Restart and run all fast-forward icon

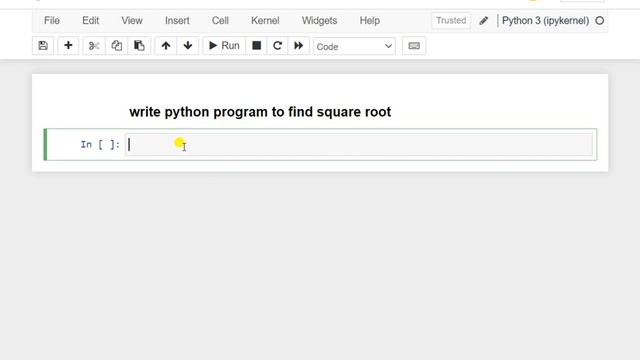(x=299, y=46)
